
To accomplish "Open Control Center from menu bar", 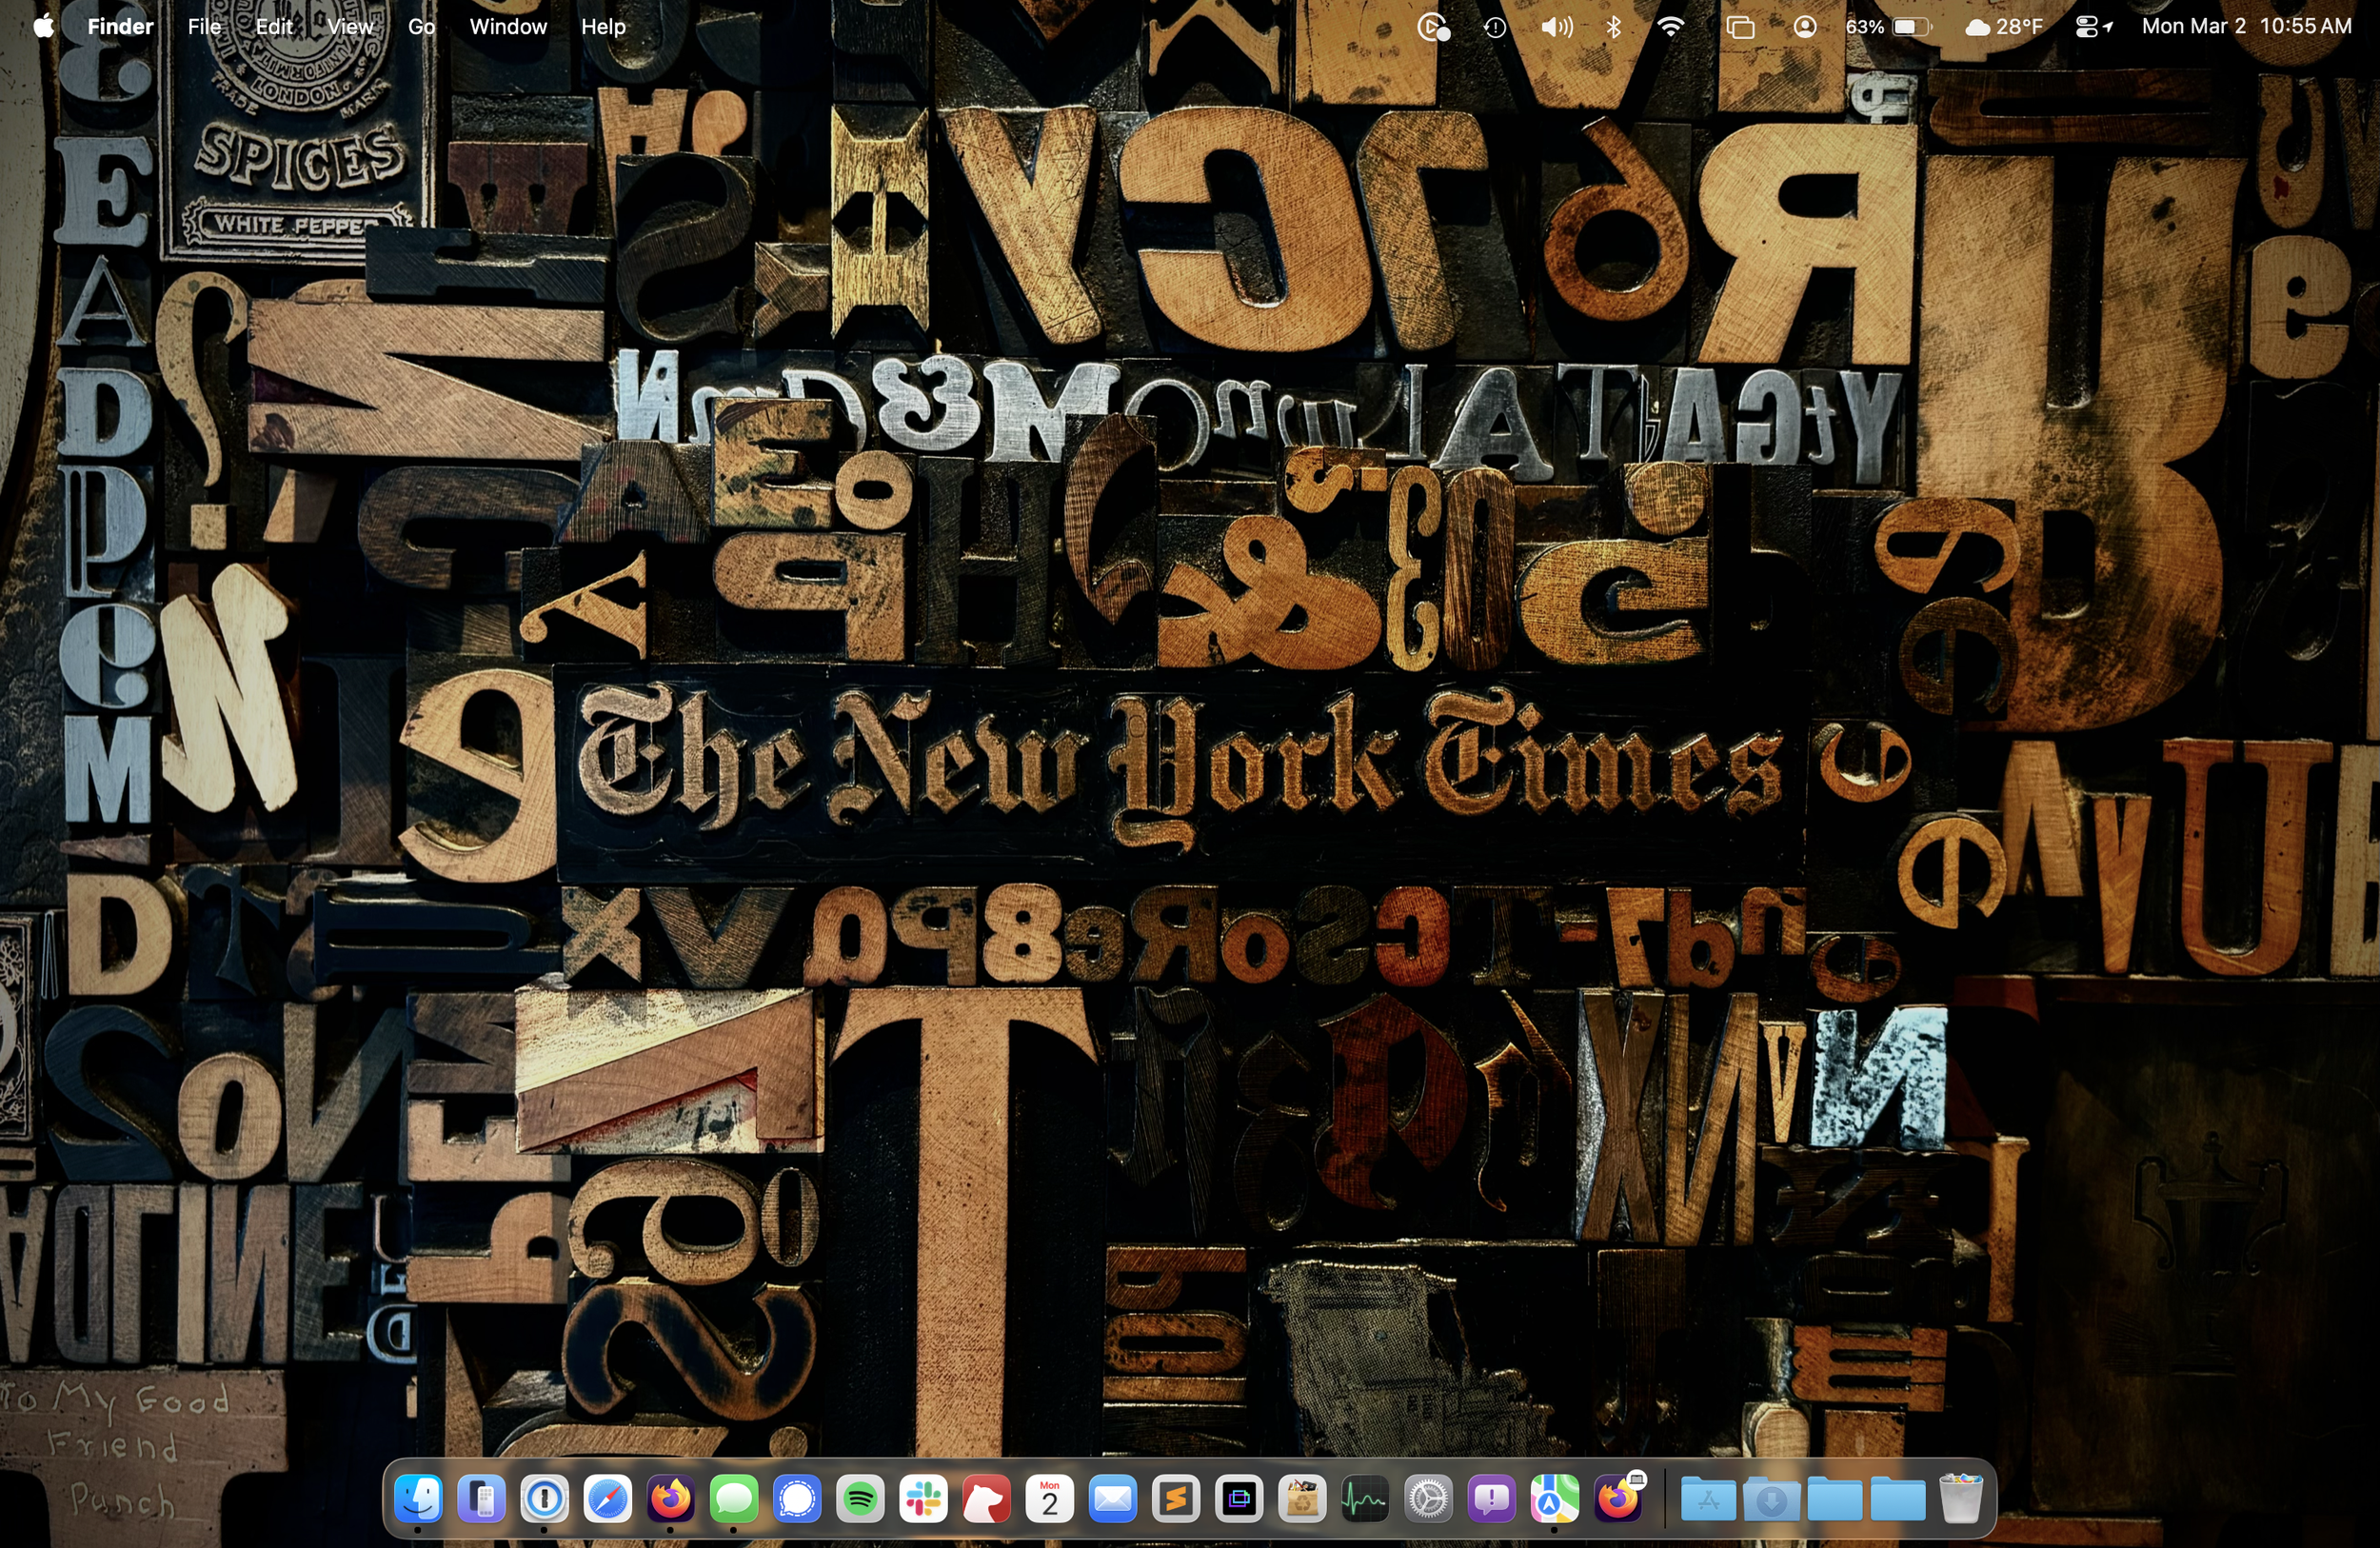I will pyautogui.click(x=2086, y=27).
